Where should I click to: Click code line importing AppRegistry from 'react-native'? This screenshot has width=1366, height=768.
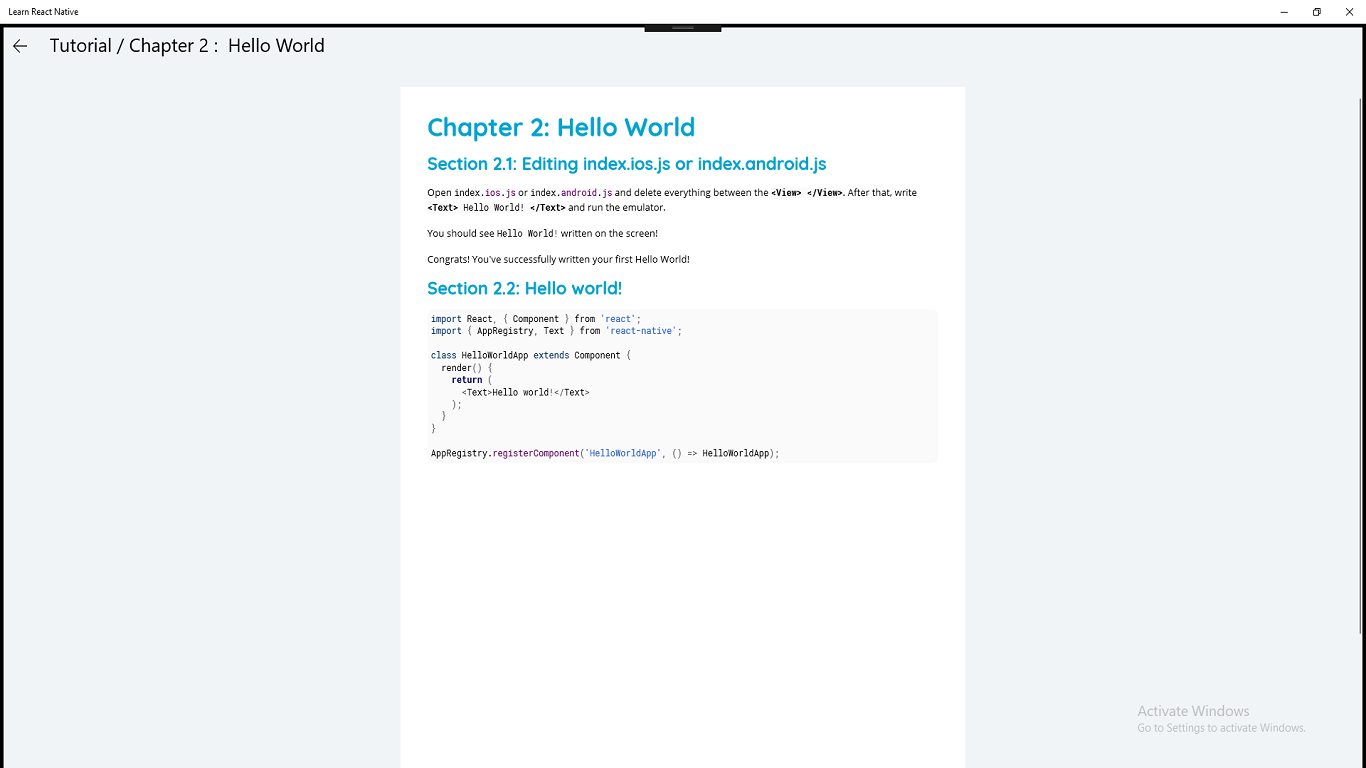556,331
